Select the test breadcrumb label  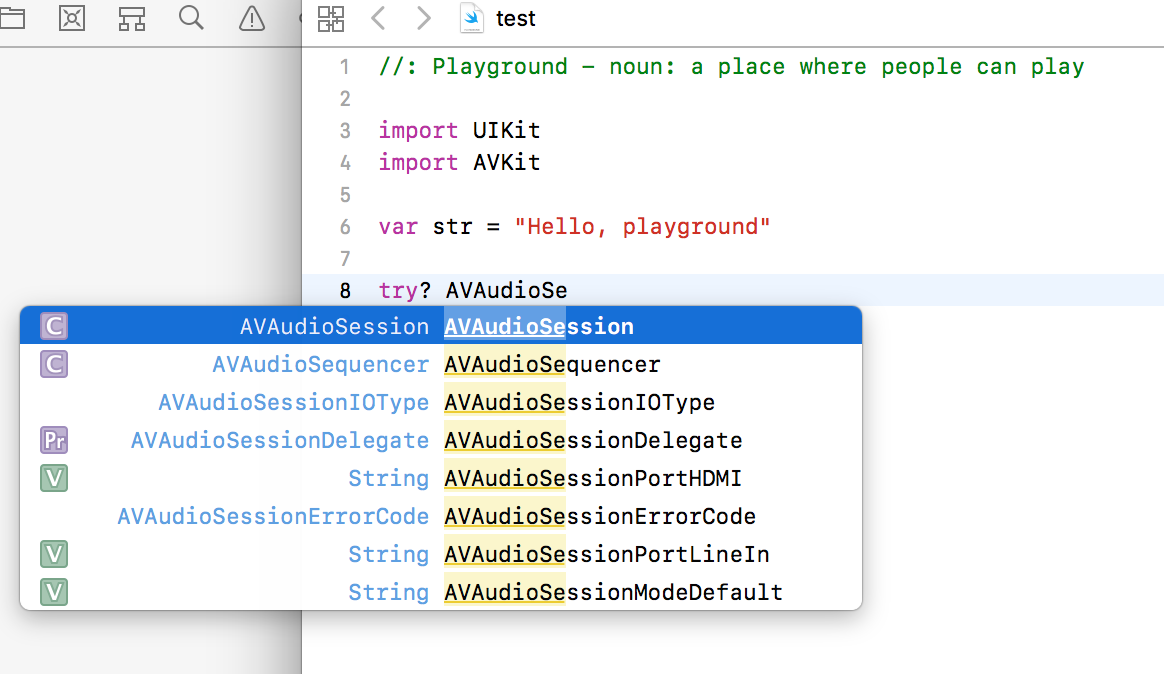pos(515,19)
